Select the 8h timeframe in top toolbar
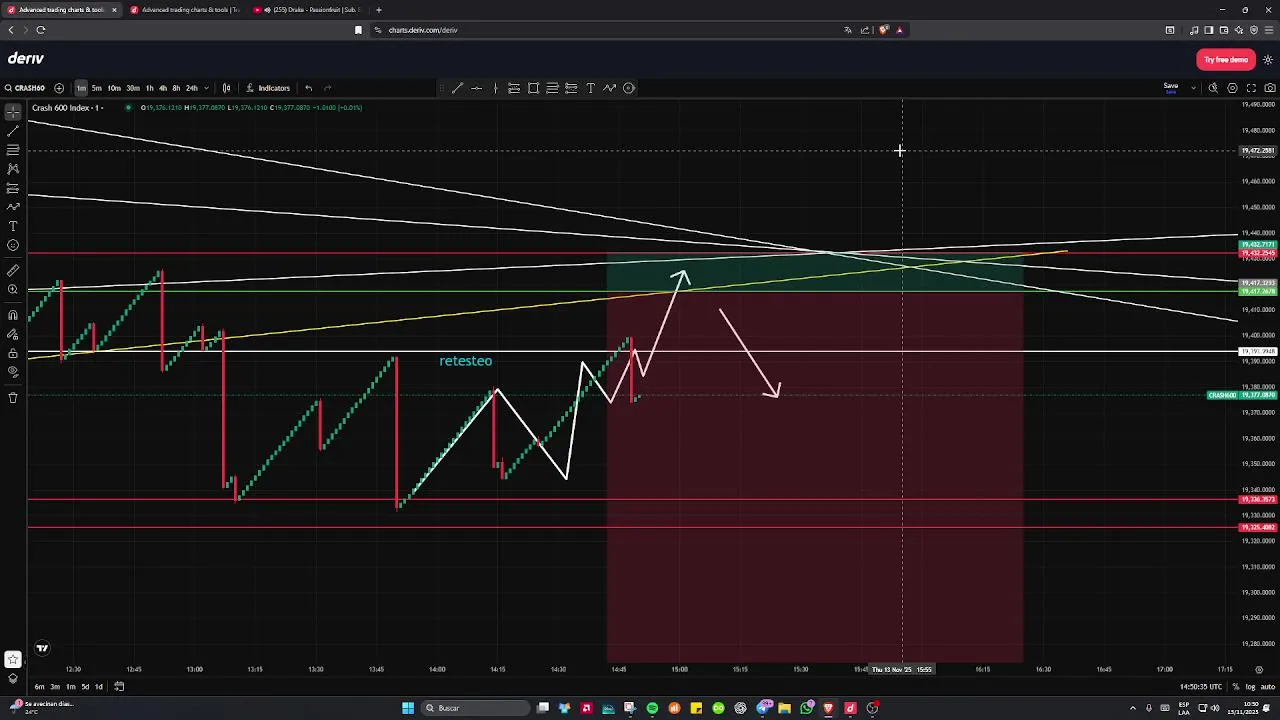 coord(176,88)
